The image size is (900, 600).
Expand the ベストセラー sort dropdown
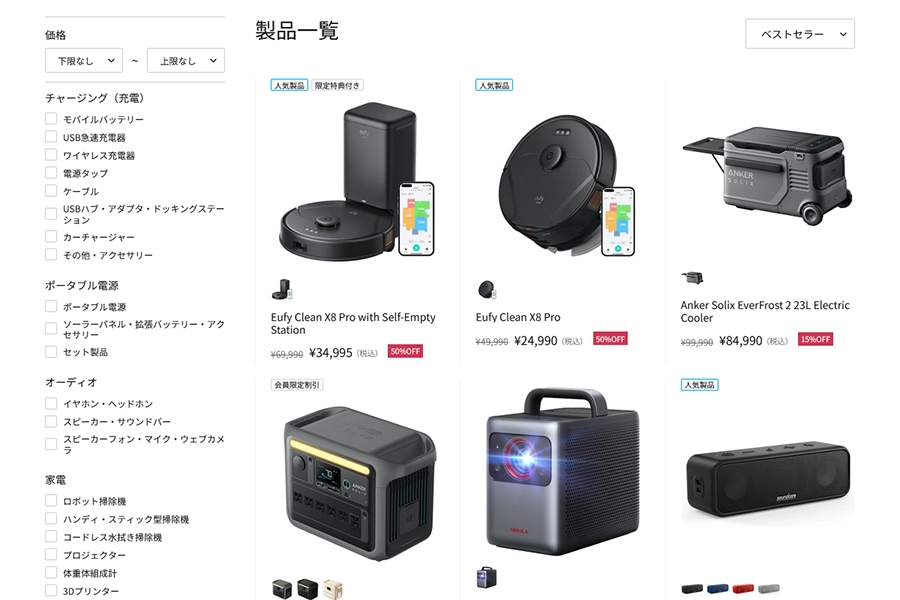(x=800, y=34)
